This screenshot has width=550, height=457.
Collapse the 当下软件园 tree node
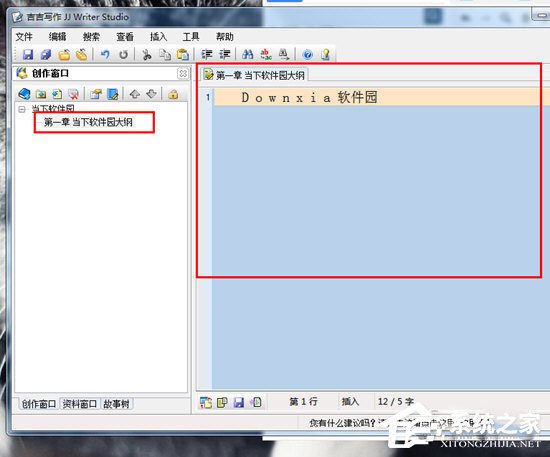point(22,109)
